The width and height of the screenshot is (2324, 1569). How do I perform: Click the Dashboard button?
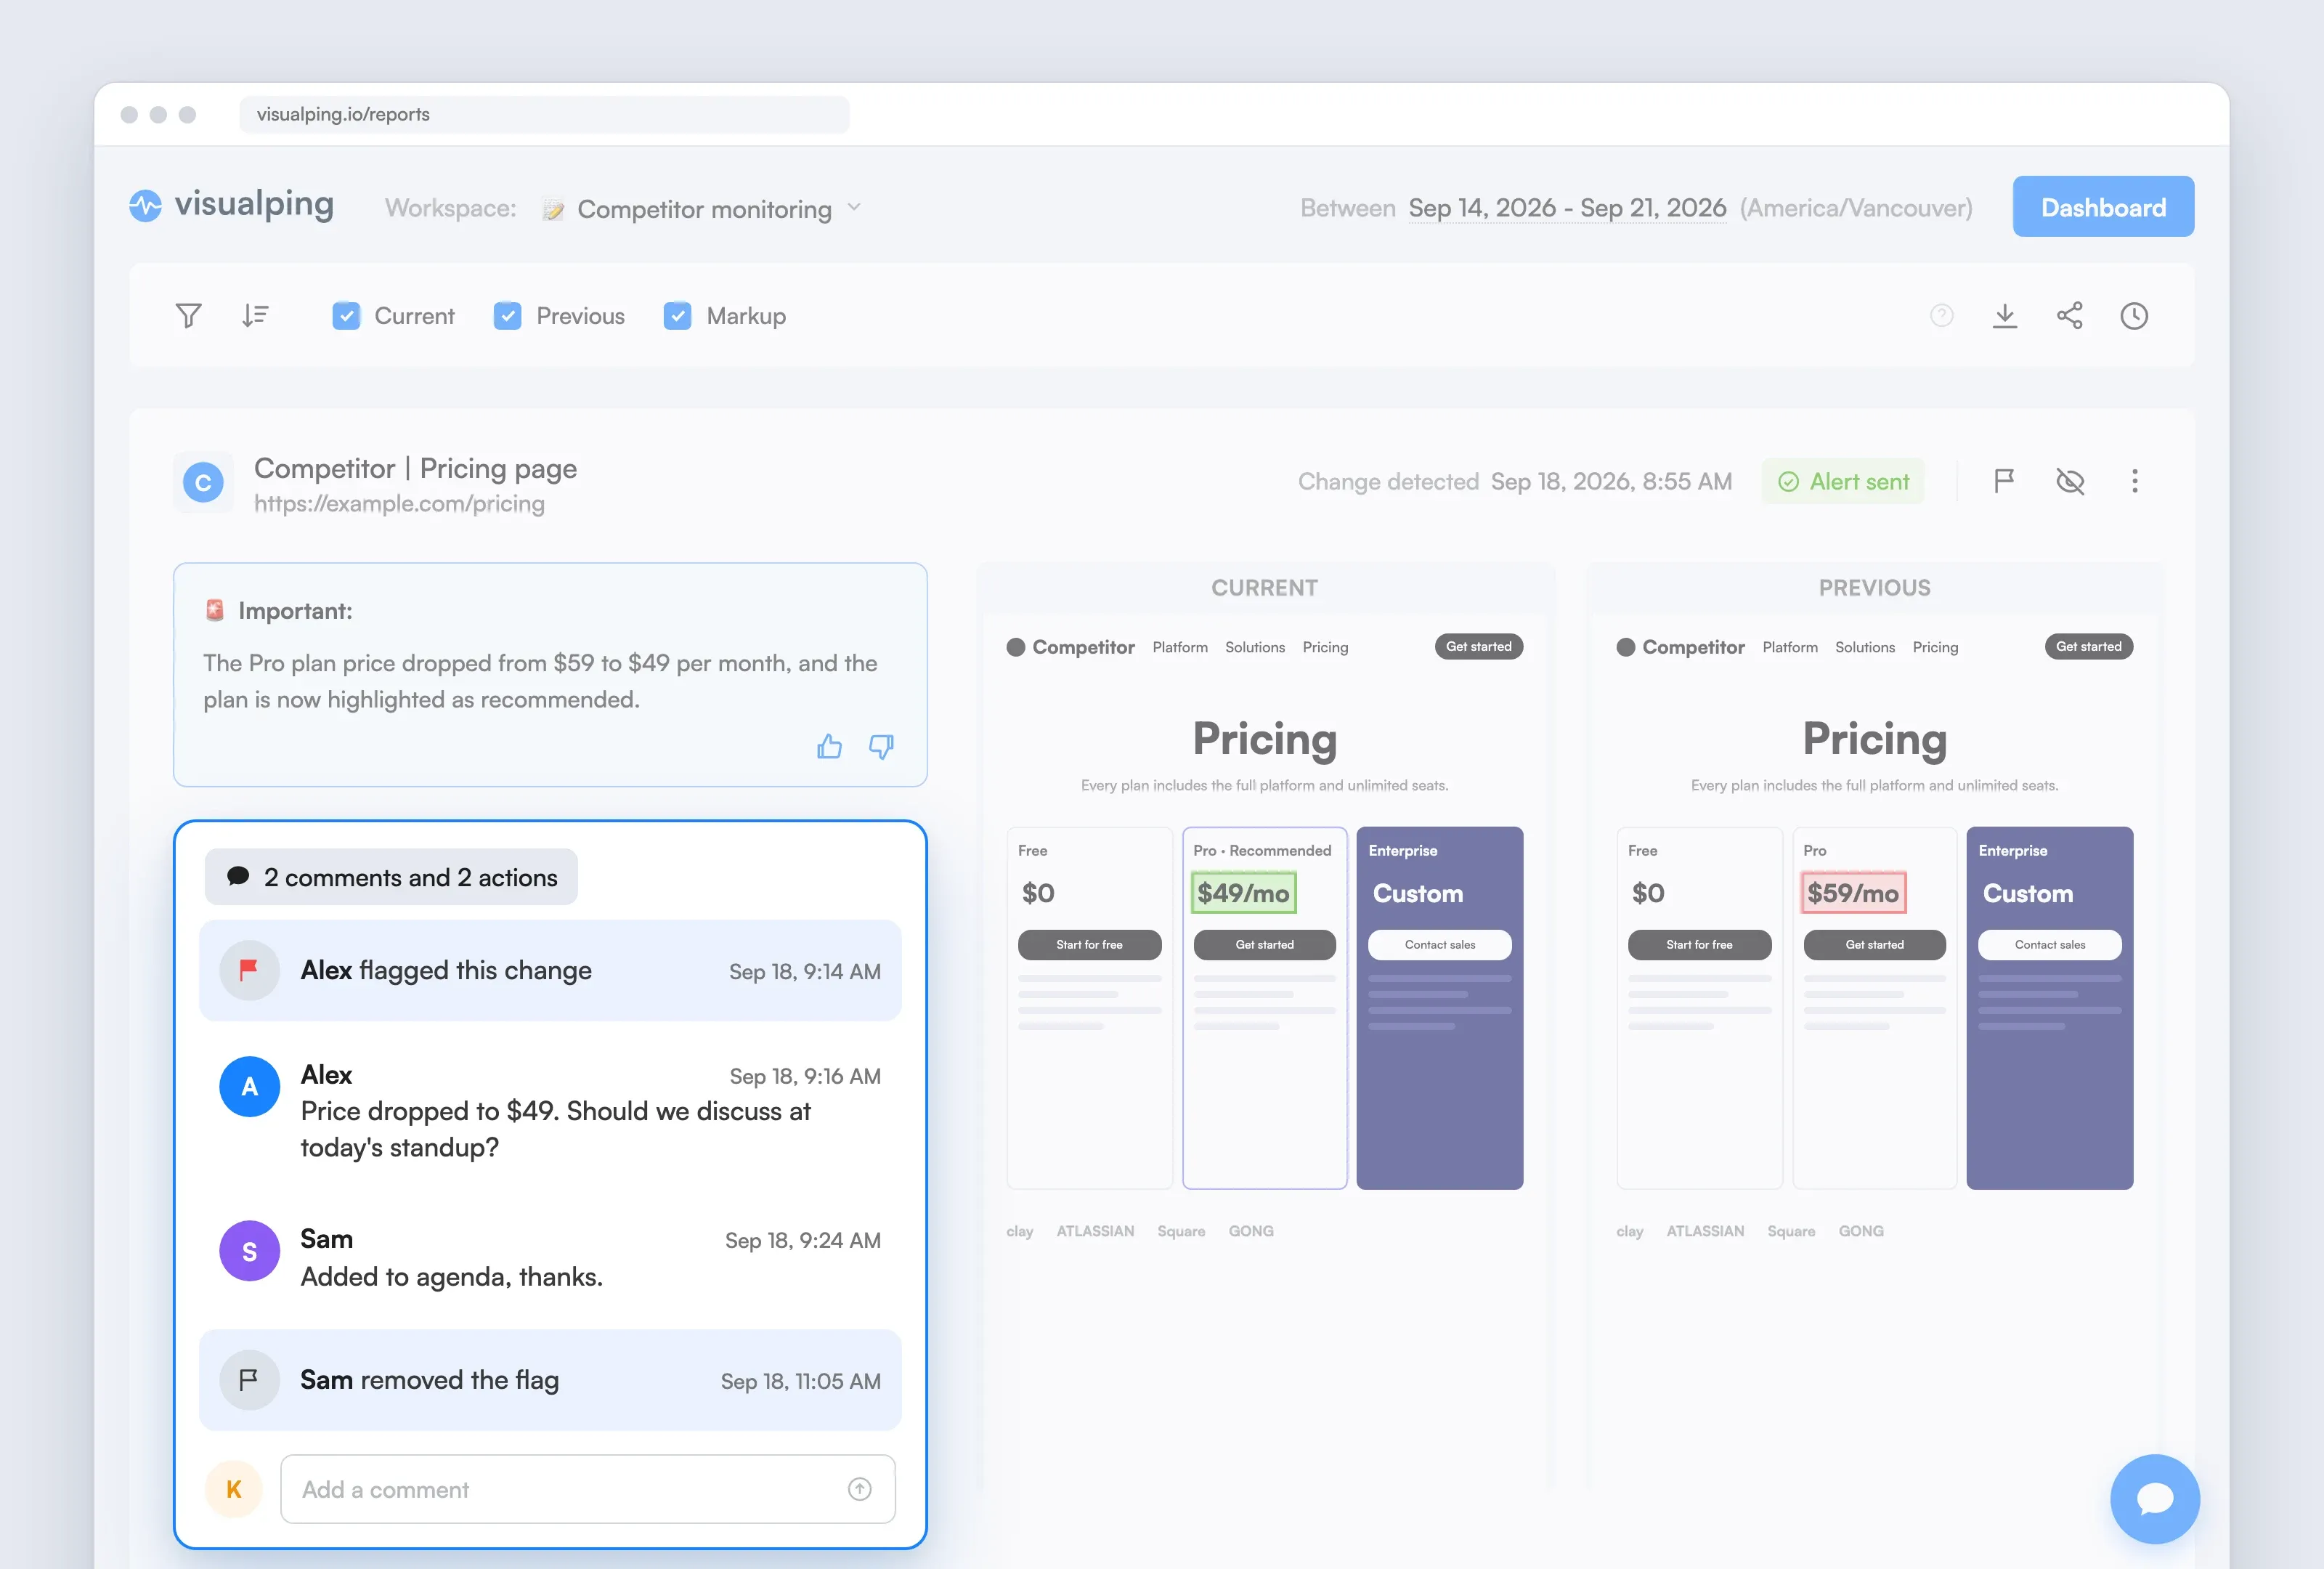click(x=2103, y=207)
